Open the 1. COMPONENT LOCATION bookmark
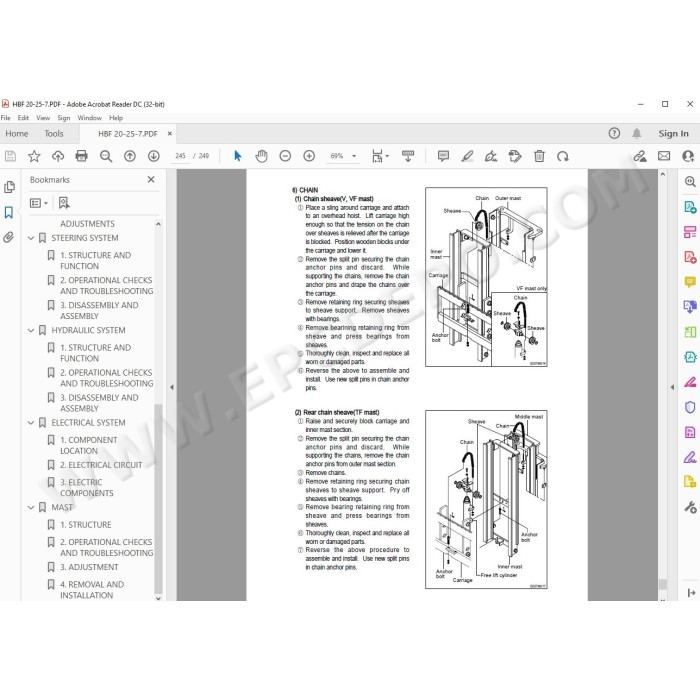 coord(88,446)
